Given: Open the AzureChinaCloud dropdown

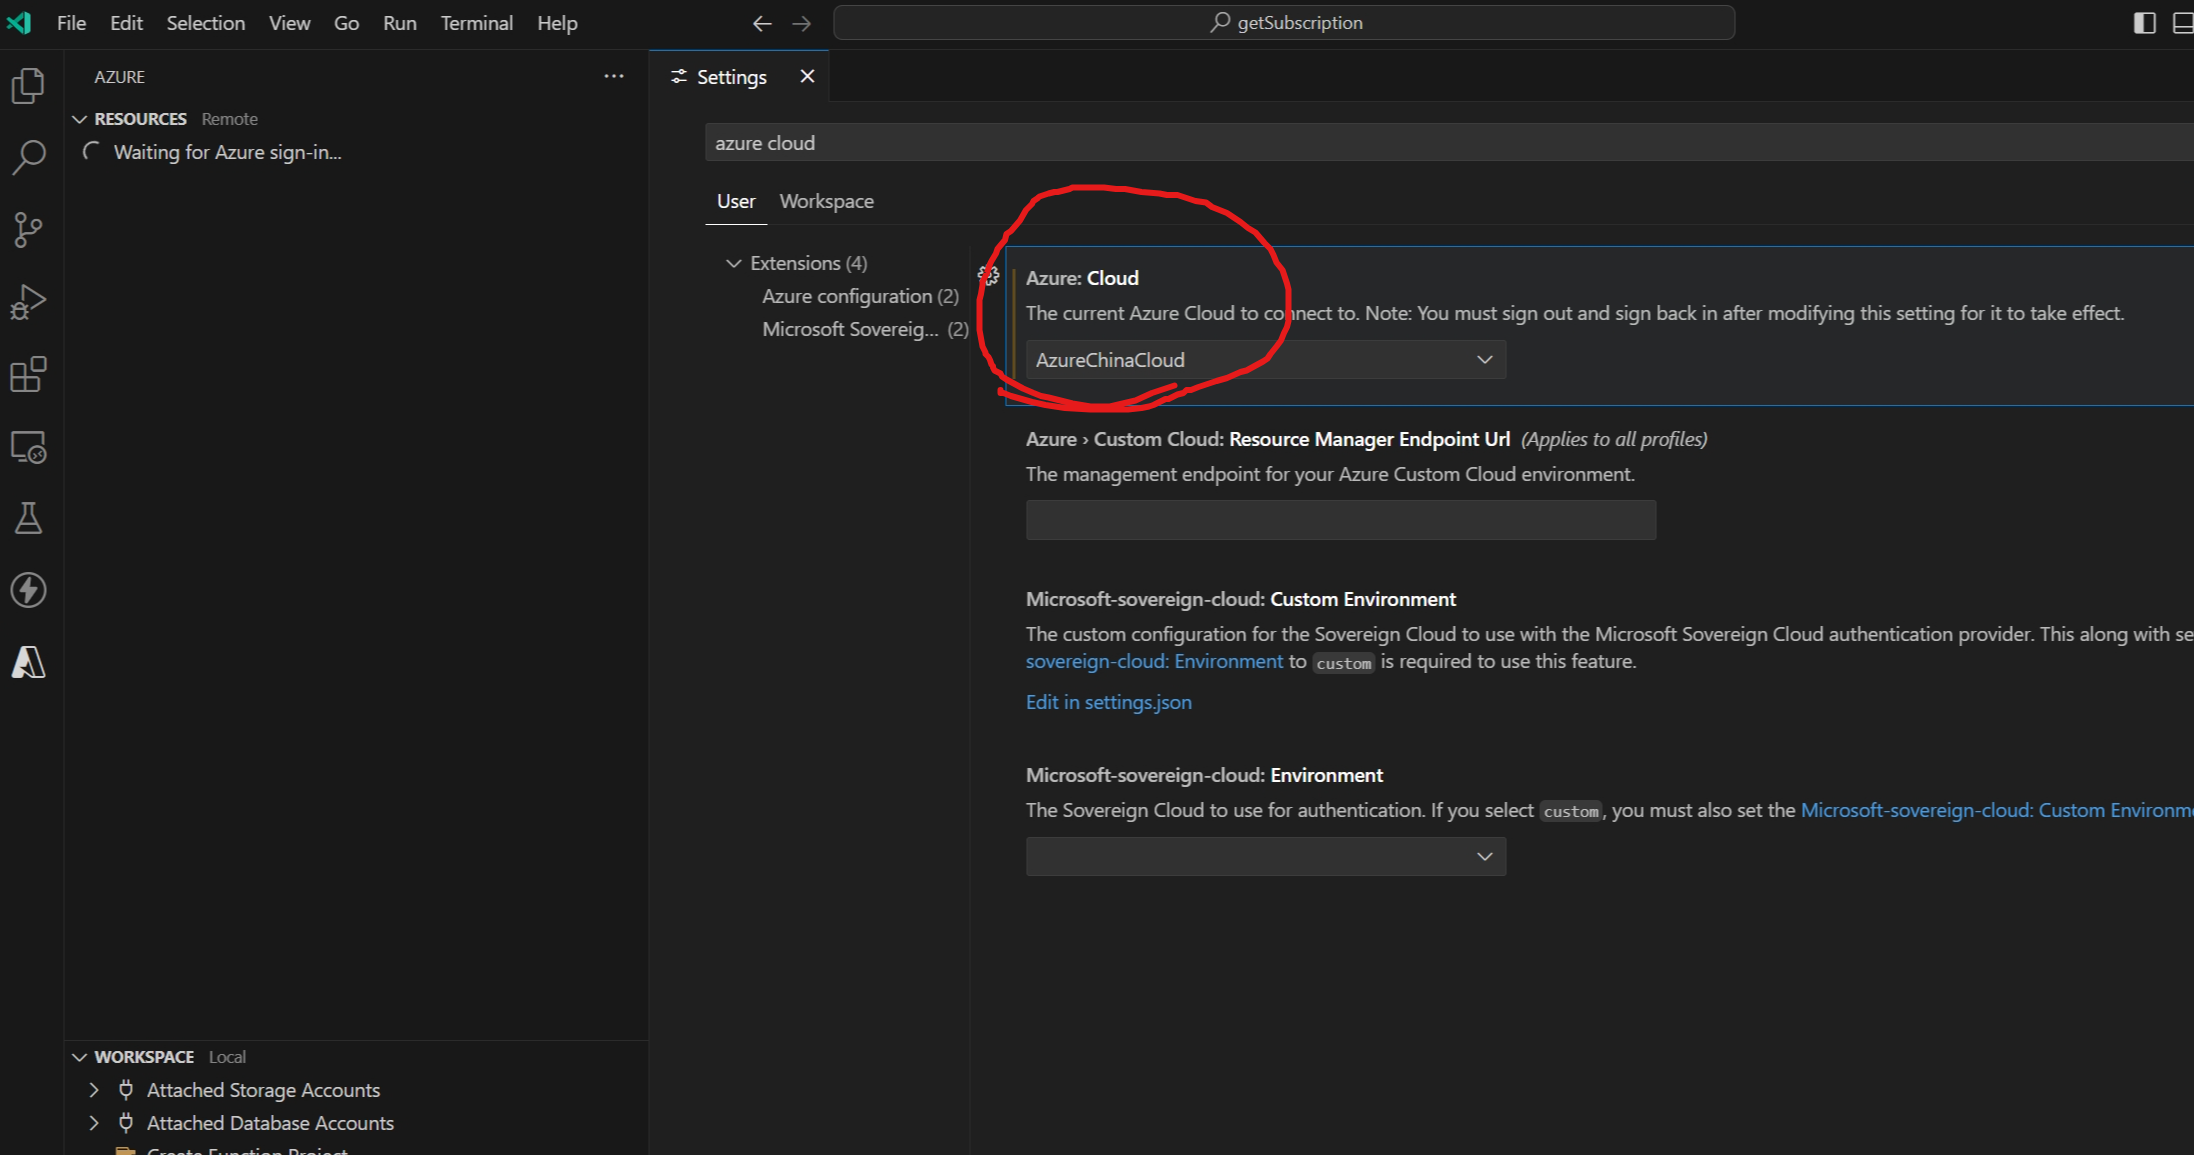Looking at the screenshot, I should coord(1265,360).
